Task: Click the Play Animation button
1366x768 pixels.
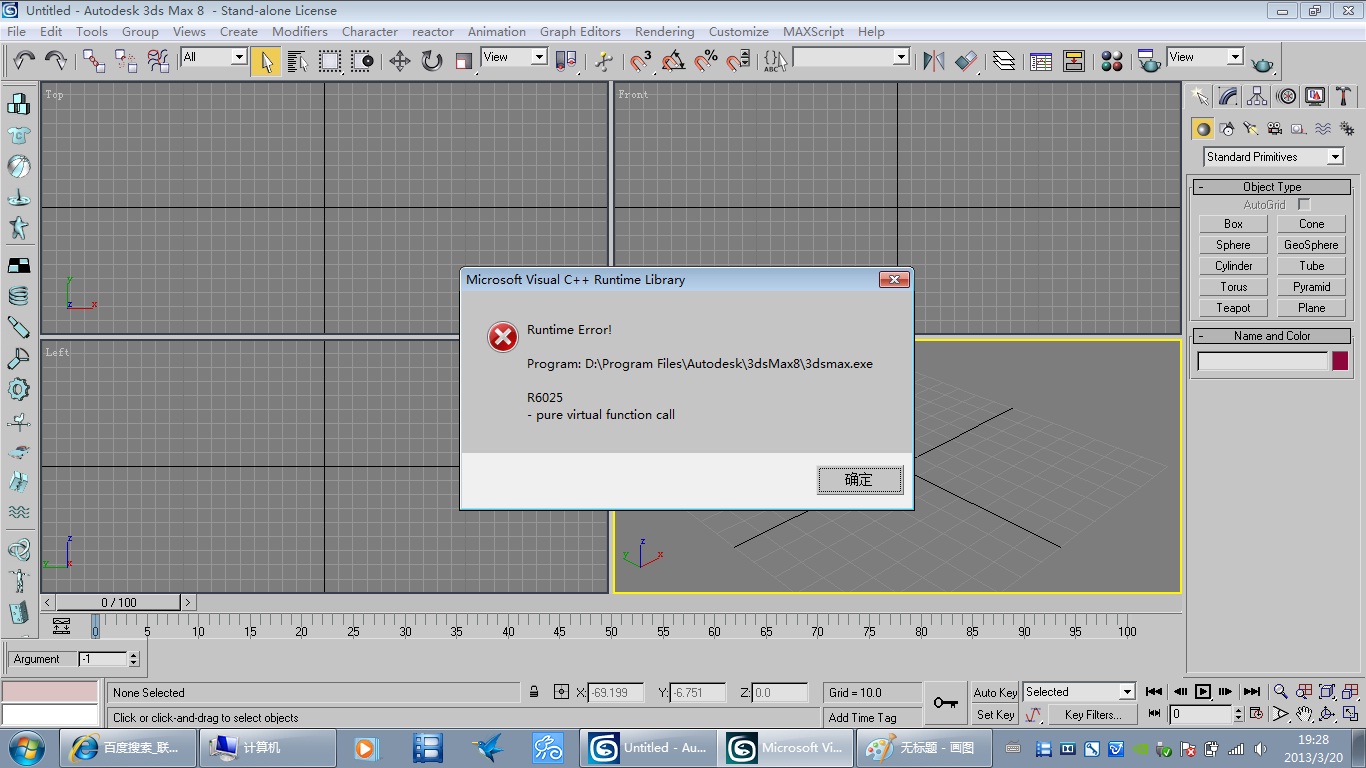Action: pos(1203,692)
